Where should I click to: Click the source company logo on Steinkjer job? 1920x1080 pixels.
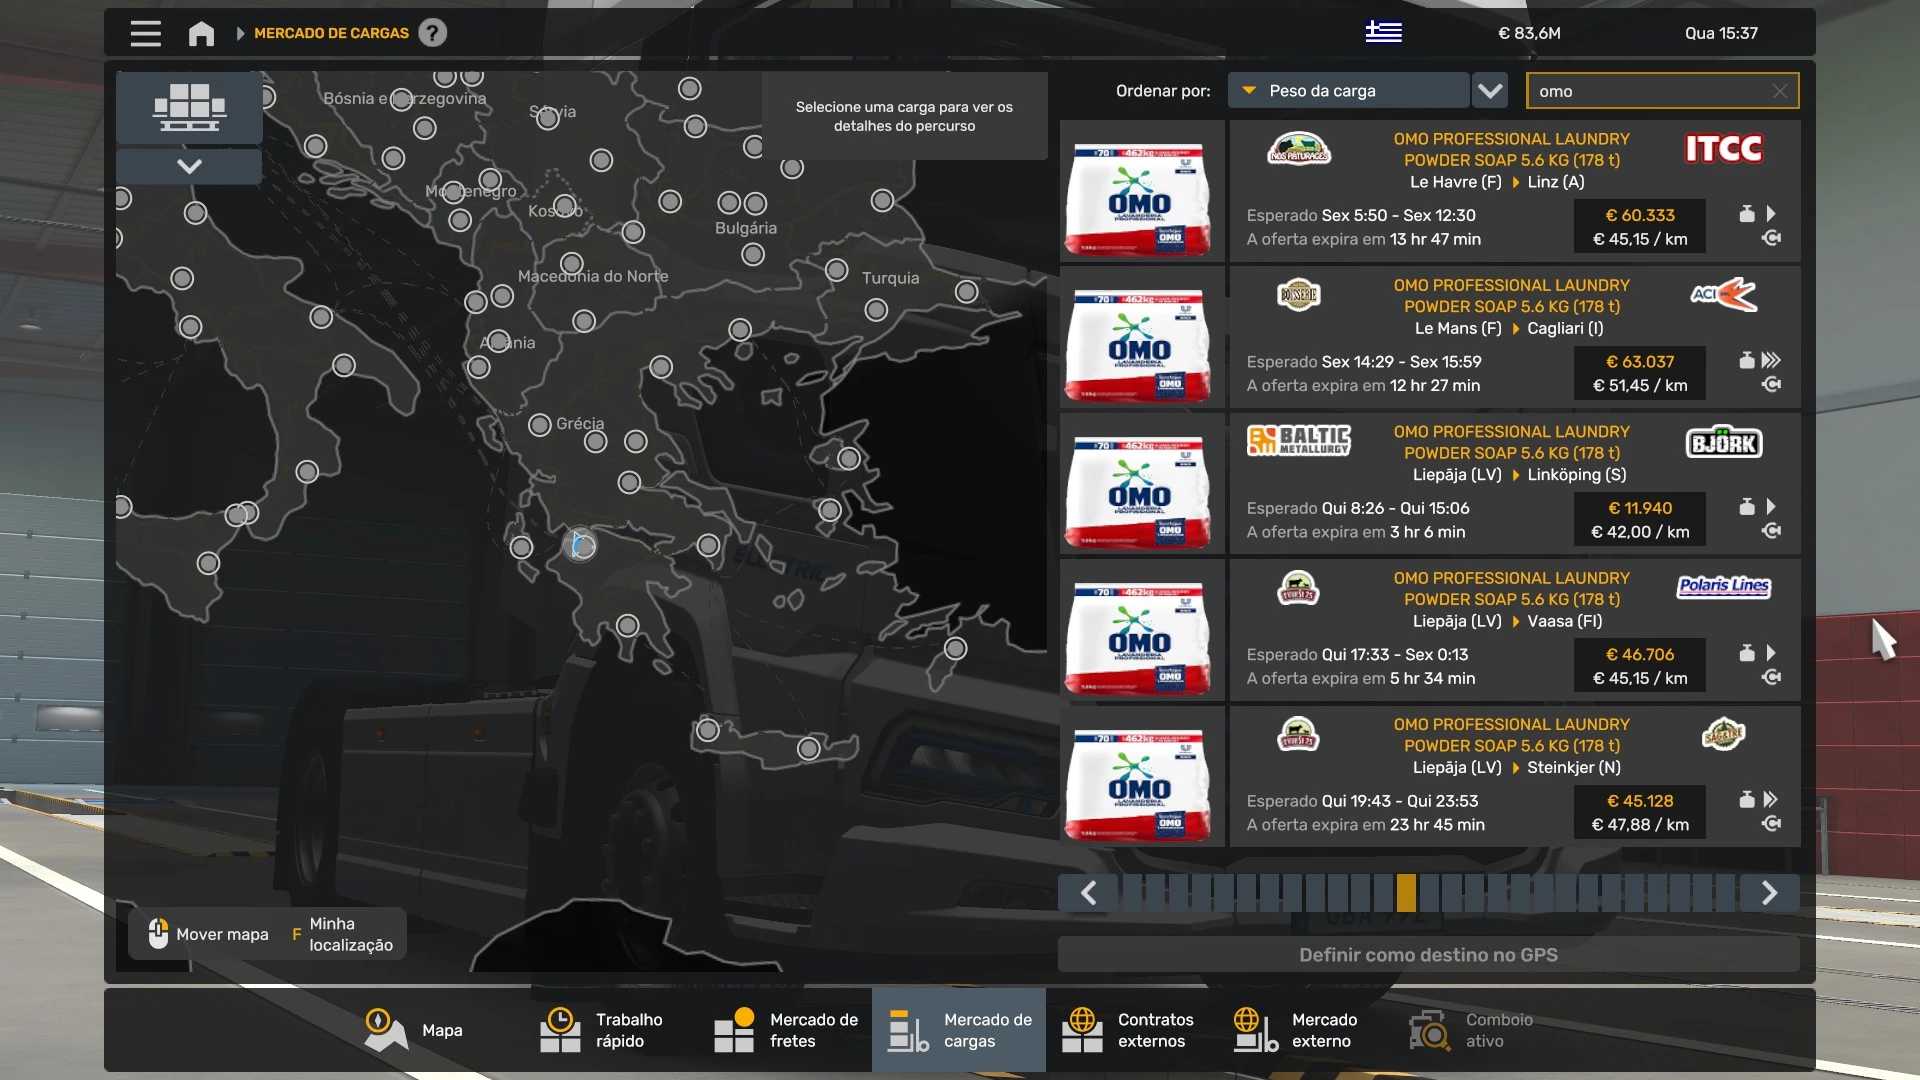click(1298, 735)
